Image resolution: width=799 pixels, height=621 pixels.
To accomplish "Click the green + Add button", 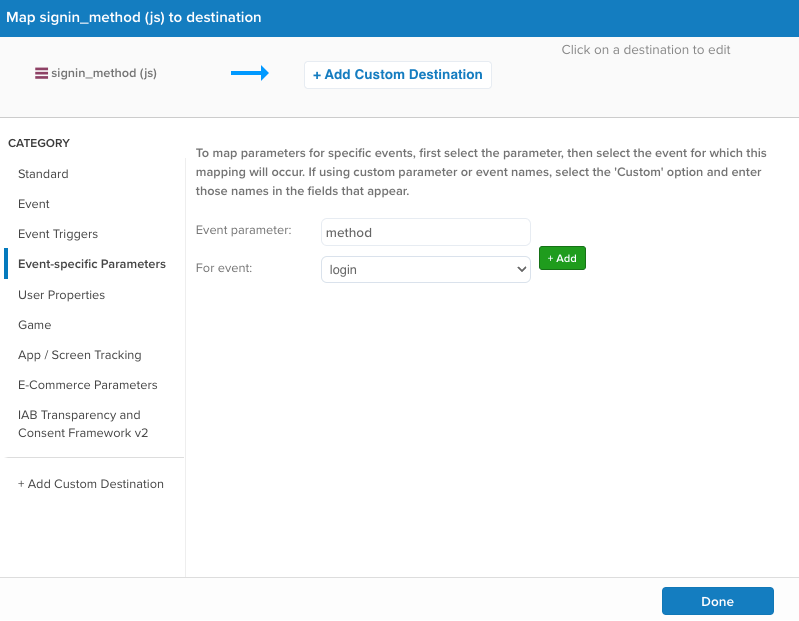I will [562, 258].
